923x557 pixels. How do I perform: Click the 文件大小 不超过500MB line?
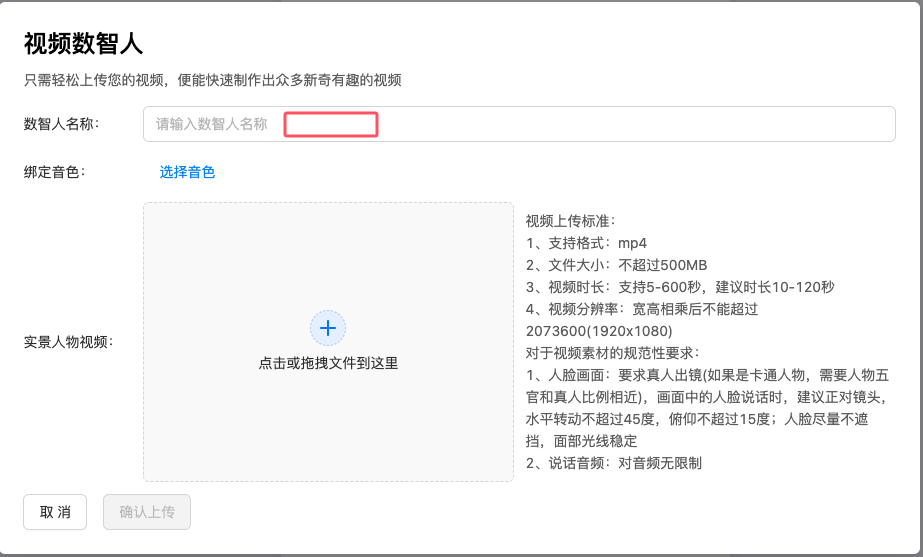point(616,265)
